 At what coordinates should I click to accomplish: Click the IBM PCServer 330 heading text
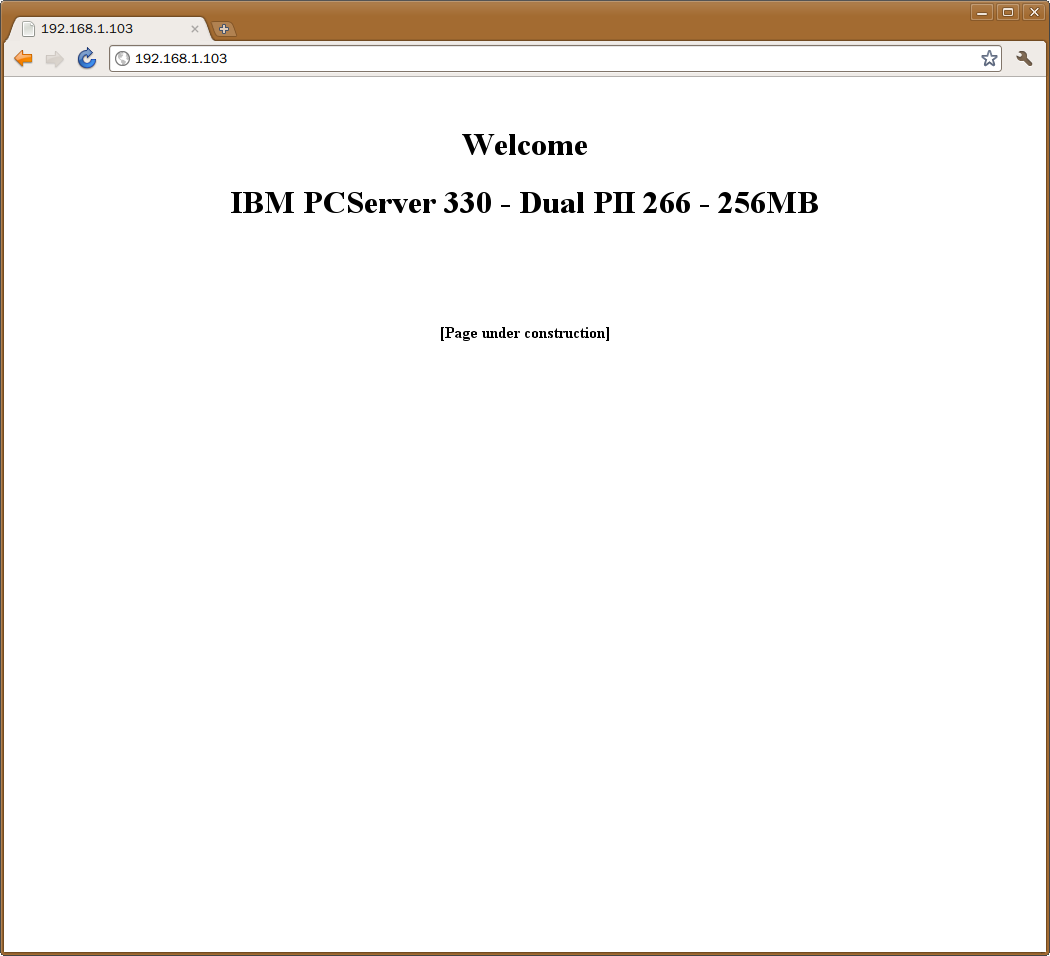(x=525, y=203)
